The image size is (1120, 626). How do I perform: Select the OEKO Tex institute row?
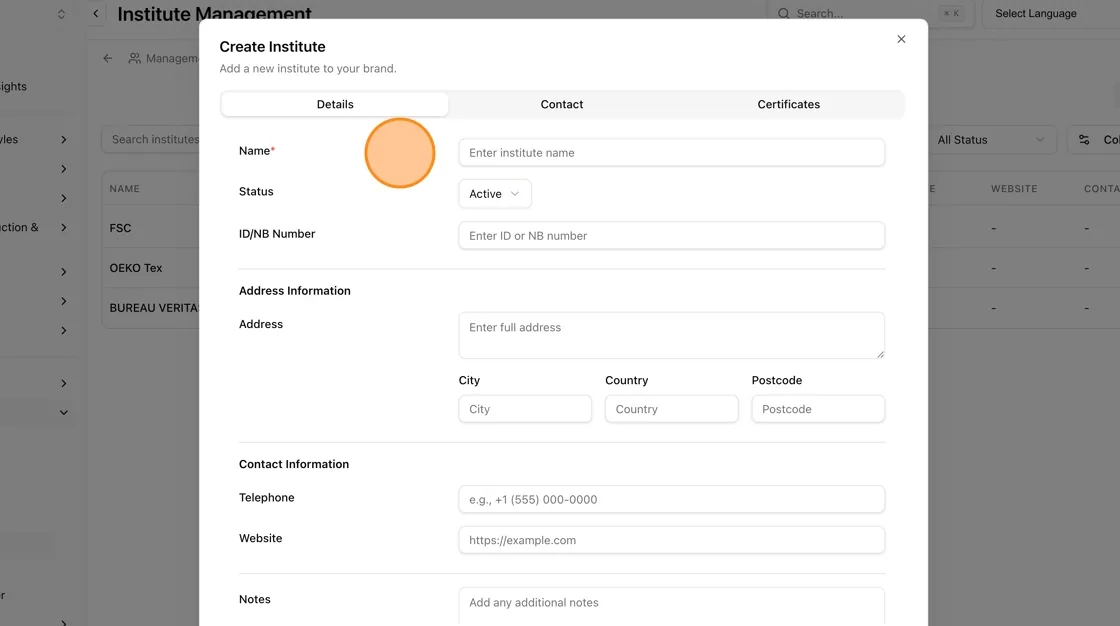point(151,268)
